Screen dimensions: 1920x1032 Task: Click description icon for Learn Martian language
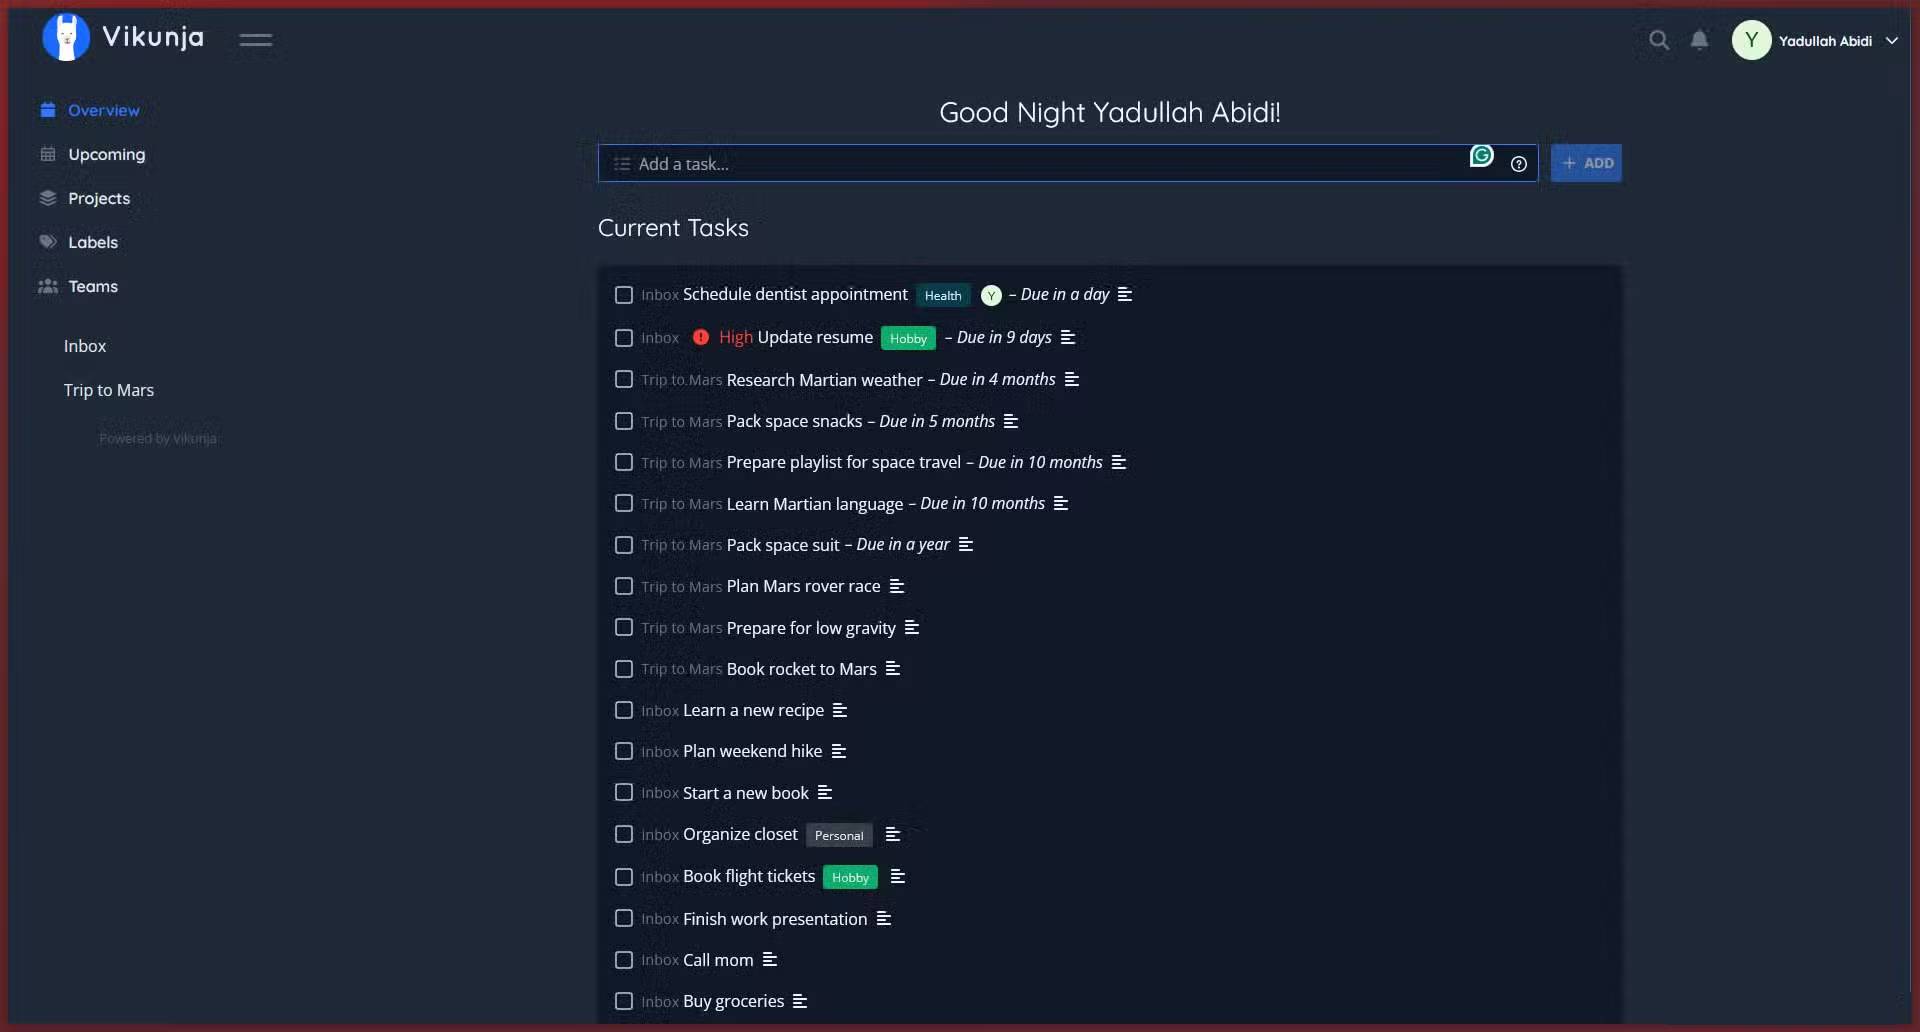[1061, 503]
